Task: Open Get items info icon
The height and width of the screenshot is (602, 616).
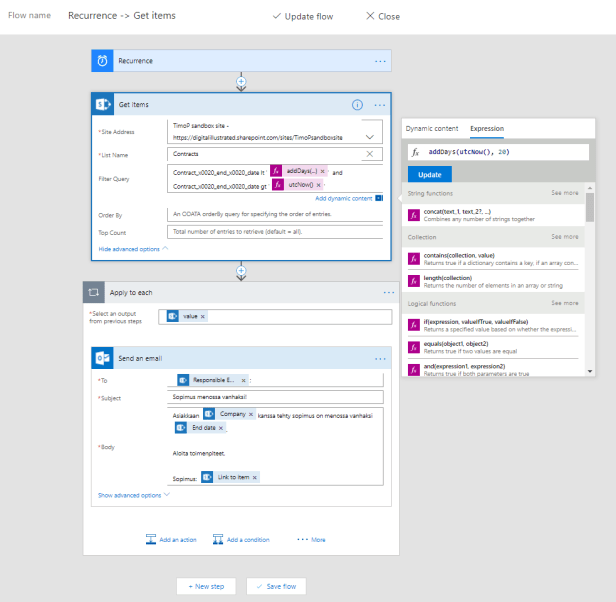Action: click(357, 104)
